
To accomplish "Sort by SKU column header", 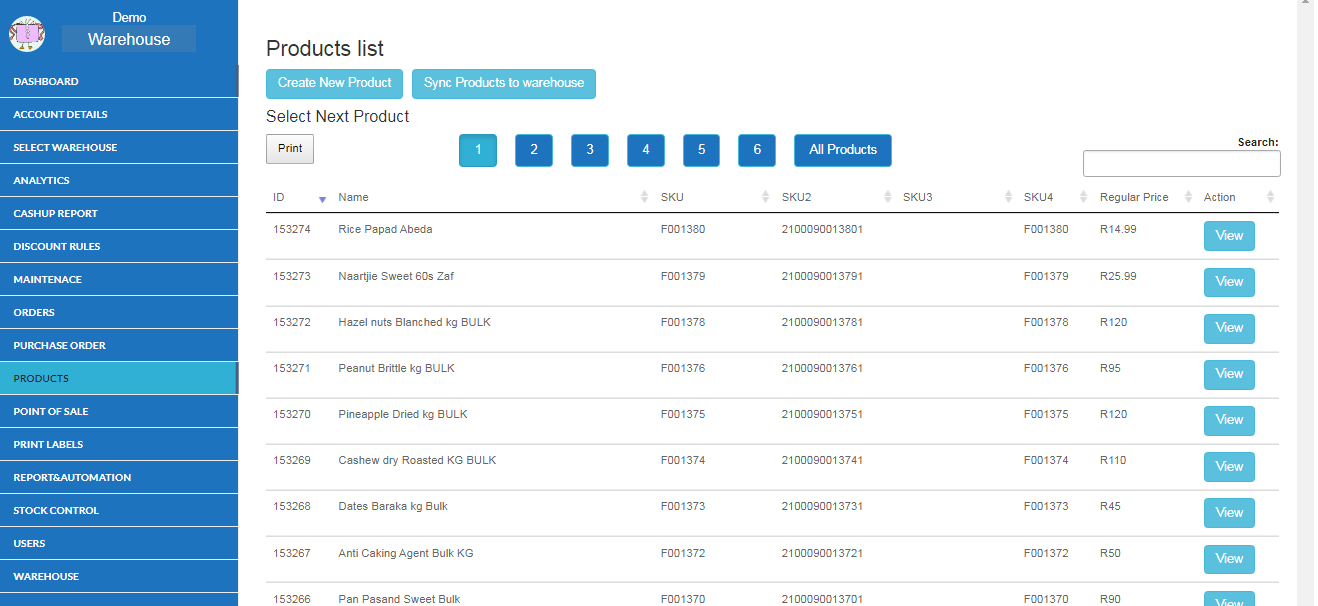I will [x=672, y=197].
